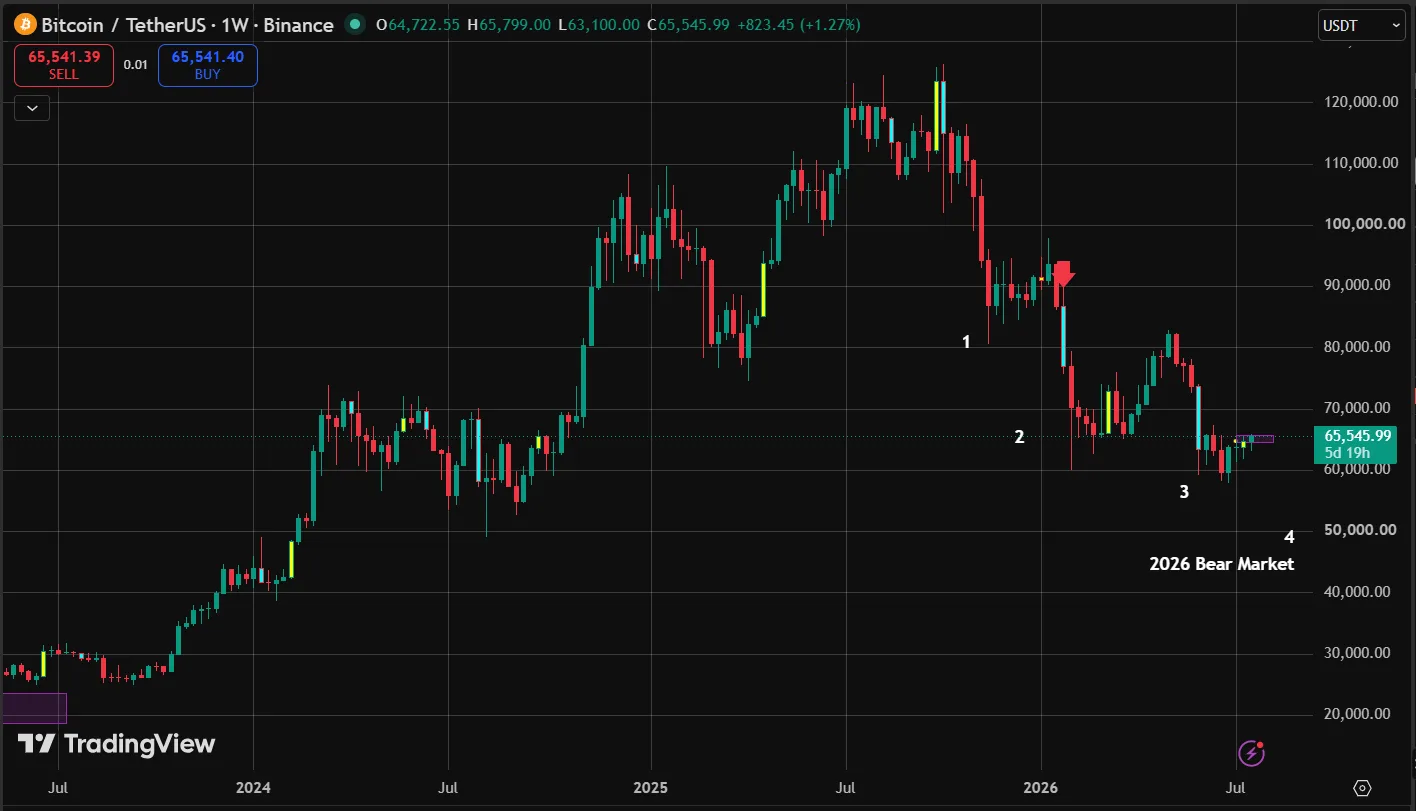Click the 2026 label on time axis
Screen dimensions: 1416x811
[x=1041, y=788]
